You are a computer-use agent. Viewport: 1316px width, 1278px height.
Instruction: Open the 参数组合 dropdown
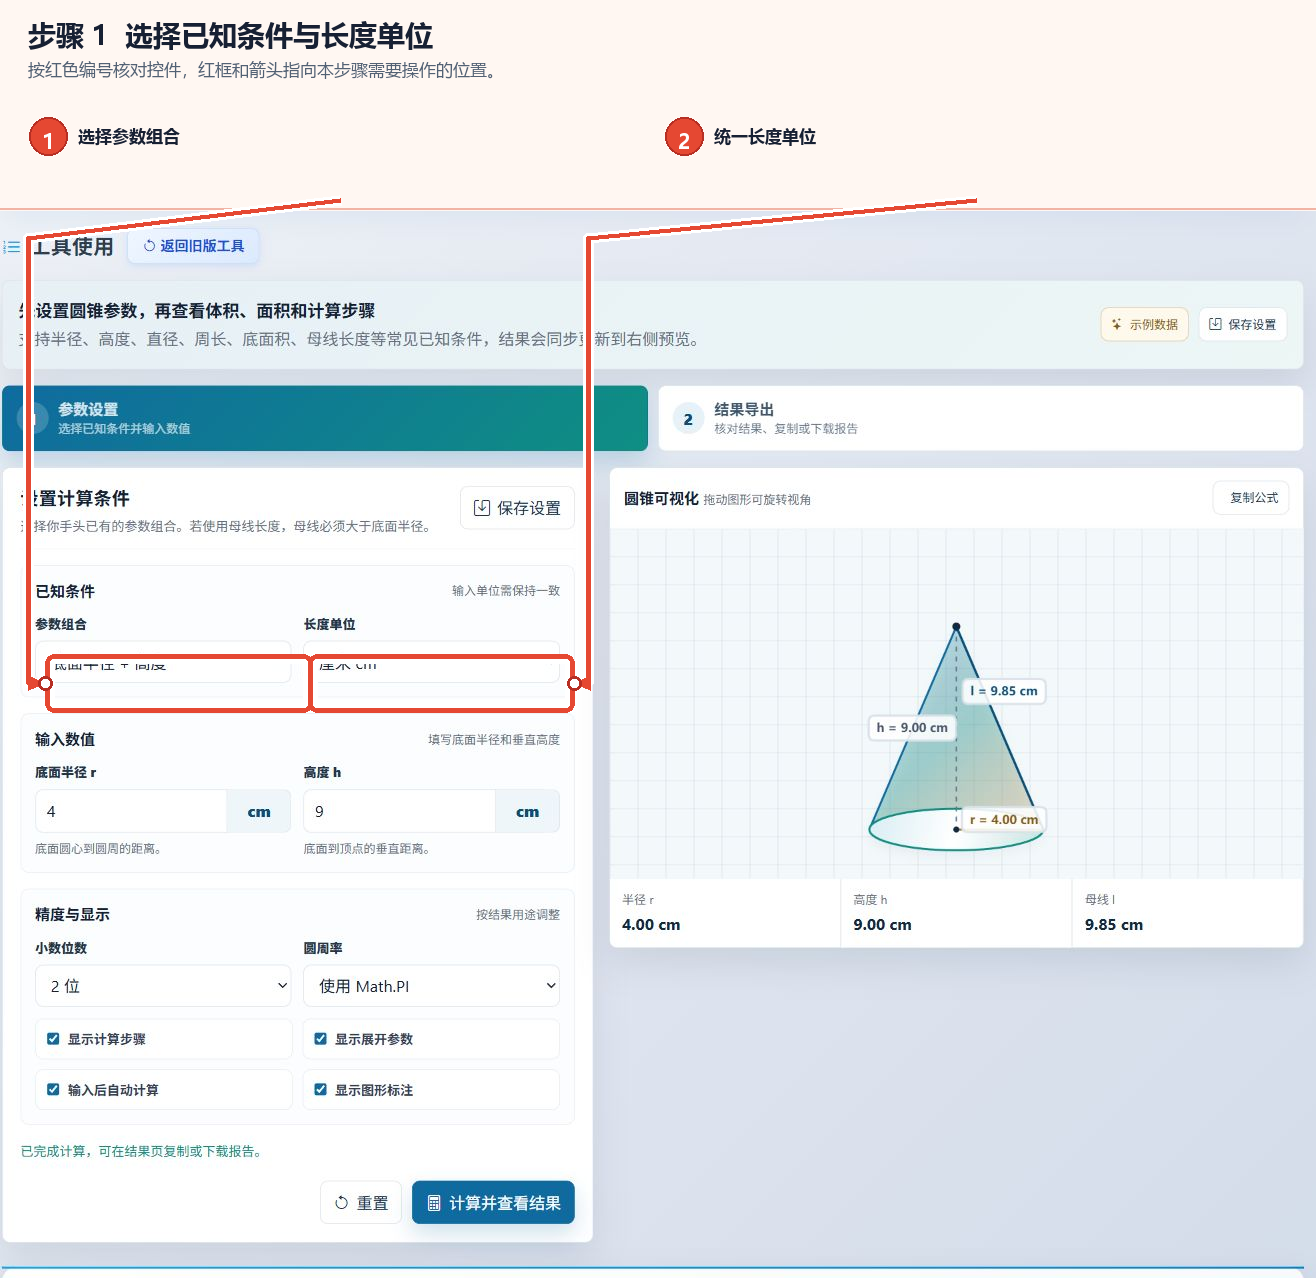click(163, 662)
